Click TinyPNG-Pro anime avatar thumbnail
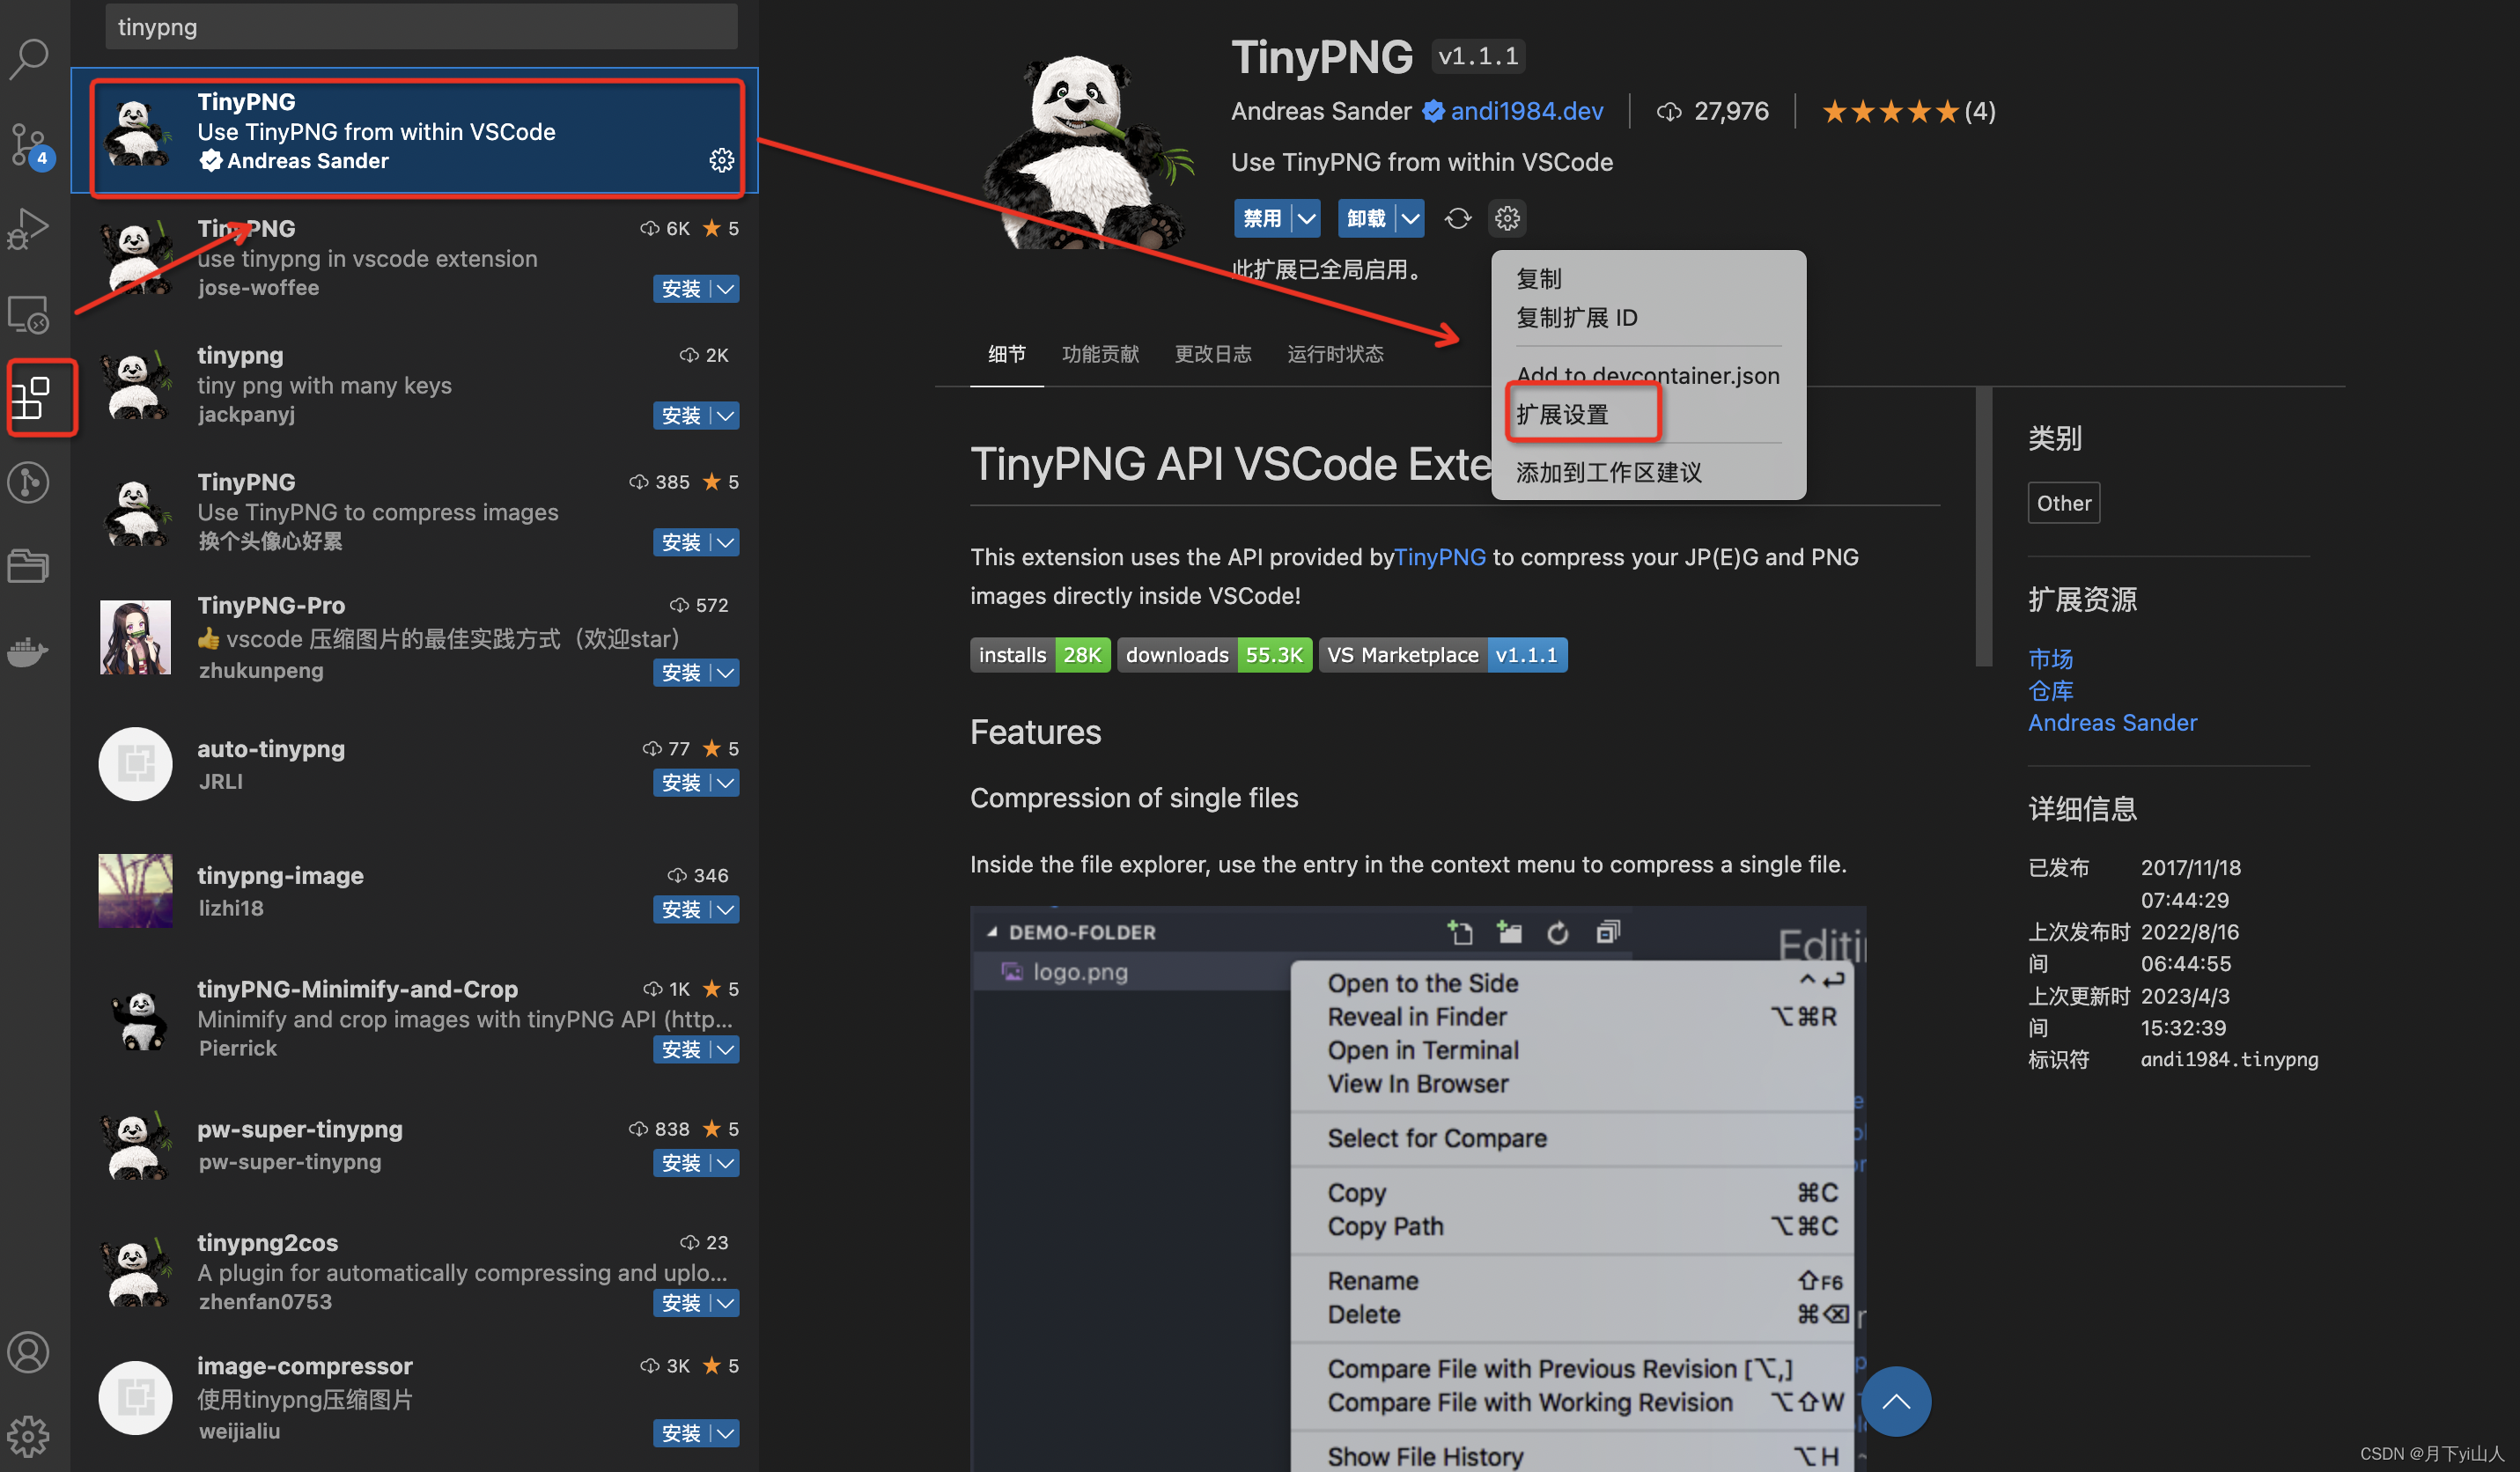The height and width of the screenshot is (1472, 2520). [x=135, y=637]
